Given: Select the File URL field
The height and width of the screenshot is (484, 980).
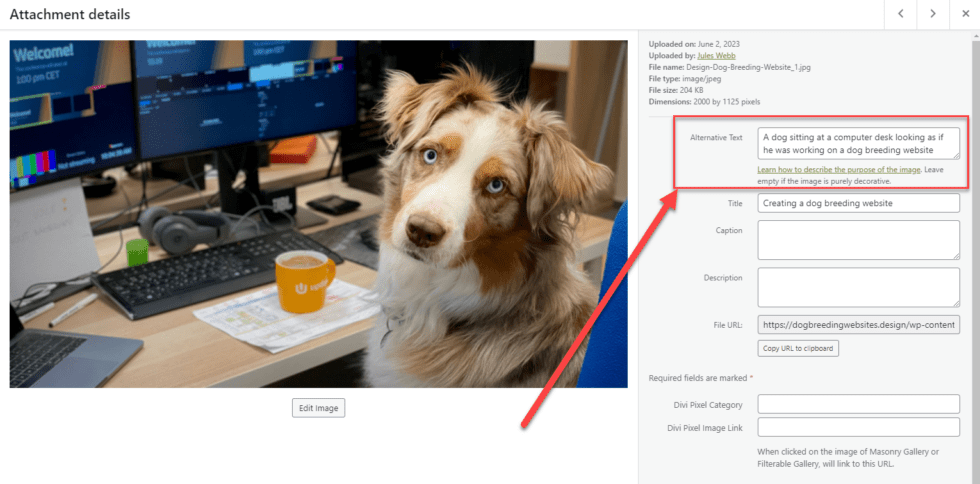Looking at the screenshot, I should [x=858, y=325].
